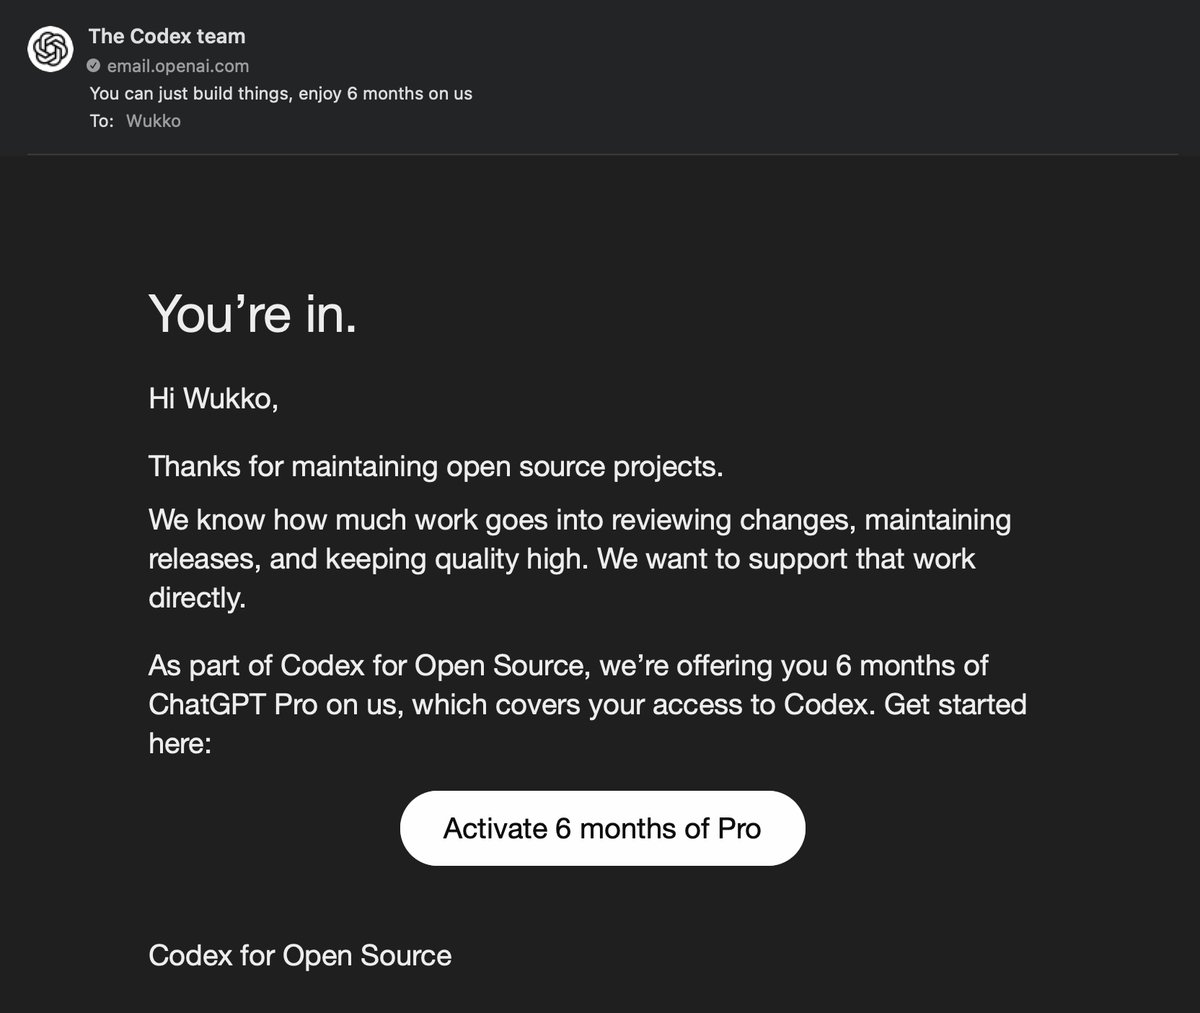Image resolution: width=1200 pixels, height=1013 pixels.
Task: Select the subject line about 6 months
Action: pyautogui.click(x=280, y=94)
